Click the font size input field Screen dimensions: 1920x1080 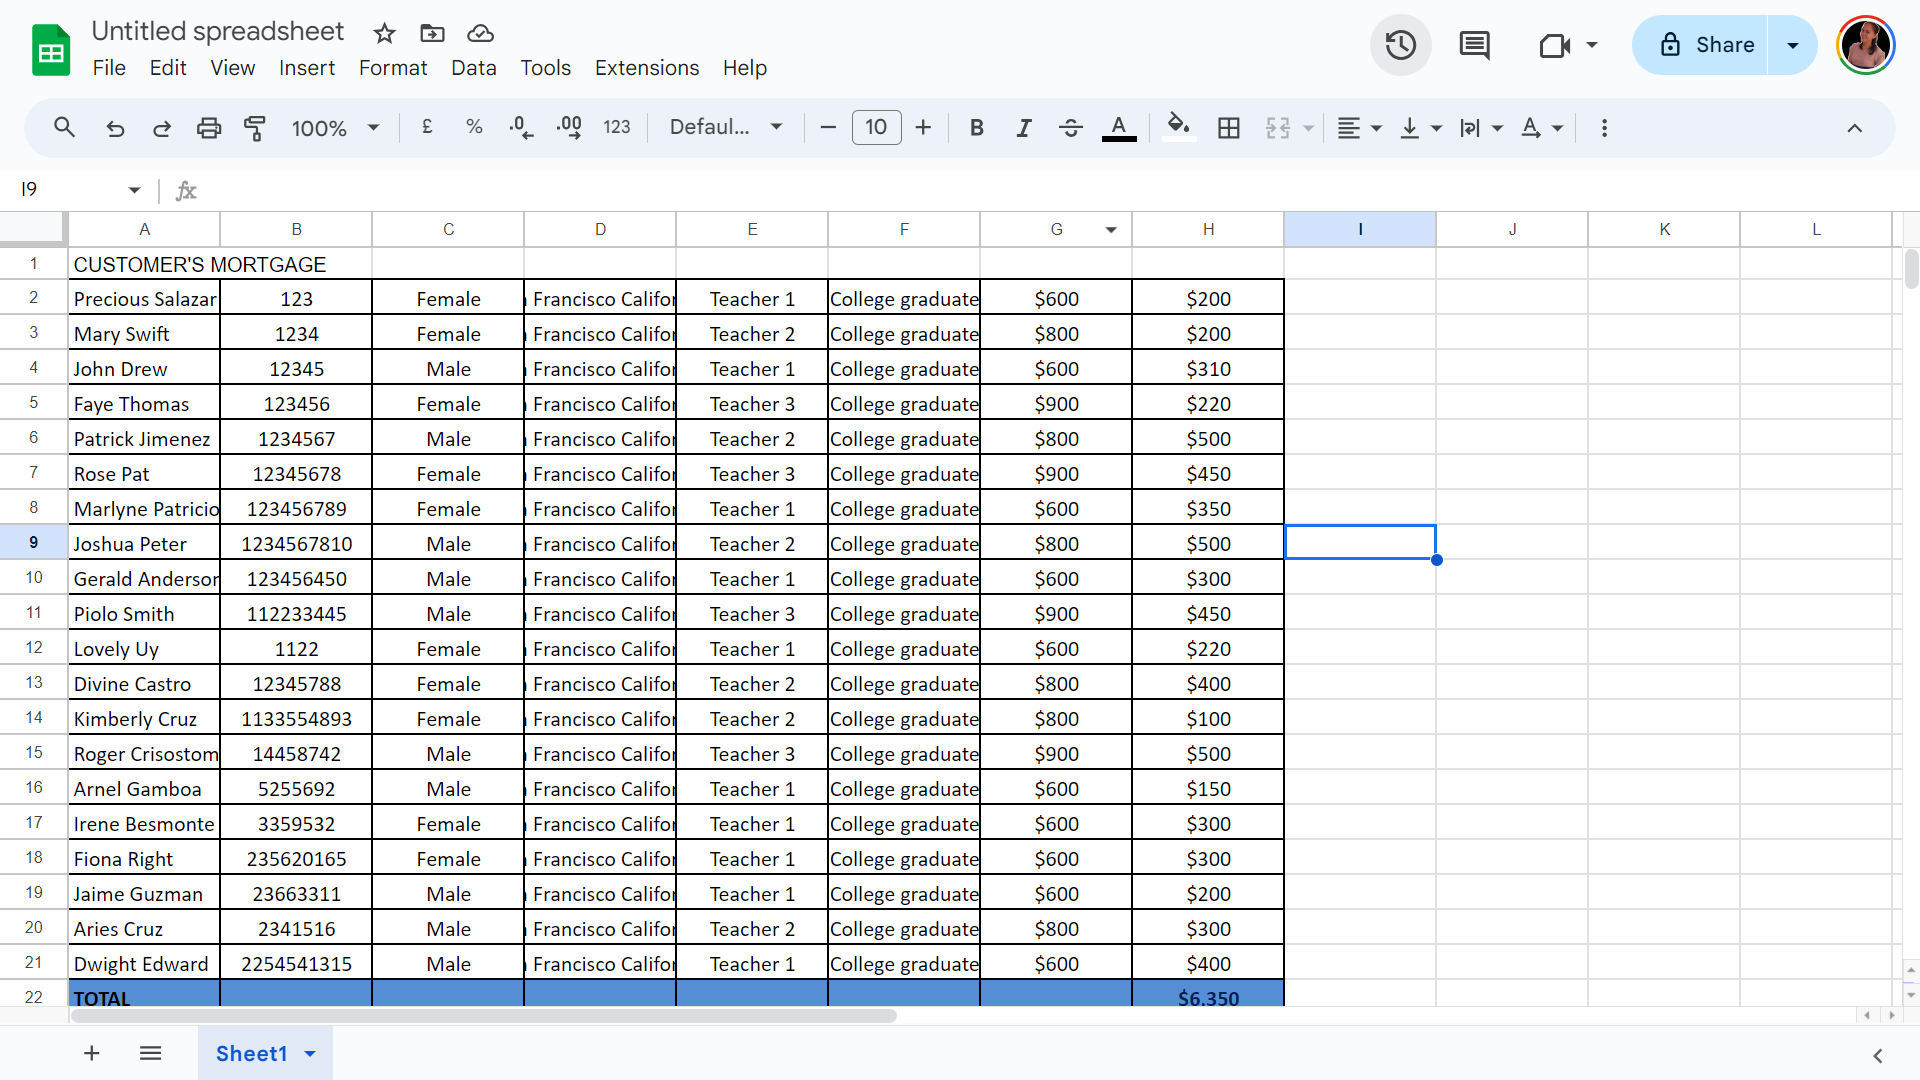(876, 128)
